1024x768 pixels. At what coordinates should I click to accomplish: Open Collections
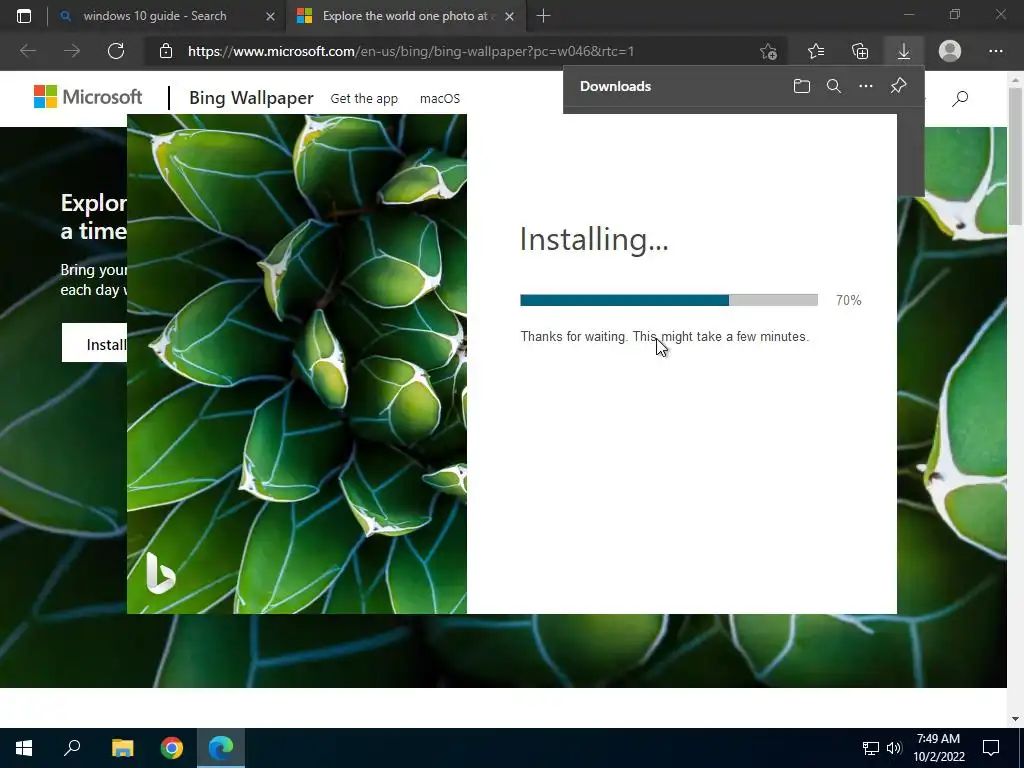coord(860,51)
